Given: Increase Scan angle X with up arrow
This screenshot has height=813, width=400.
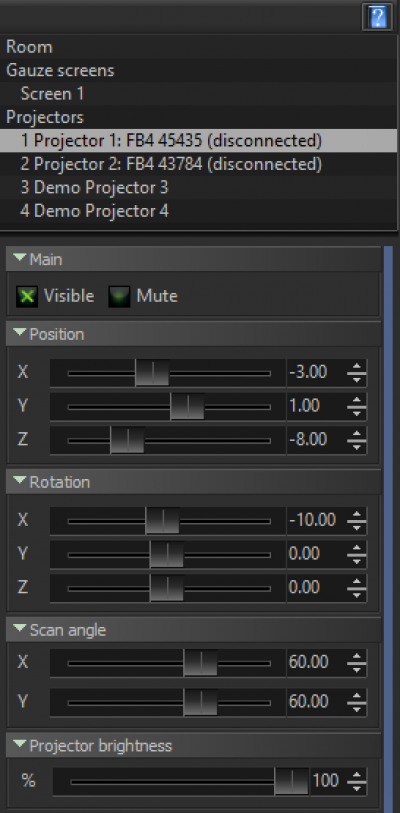Looking at the screenshot, I should (356, 656).
